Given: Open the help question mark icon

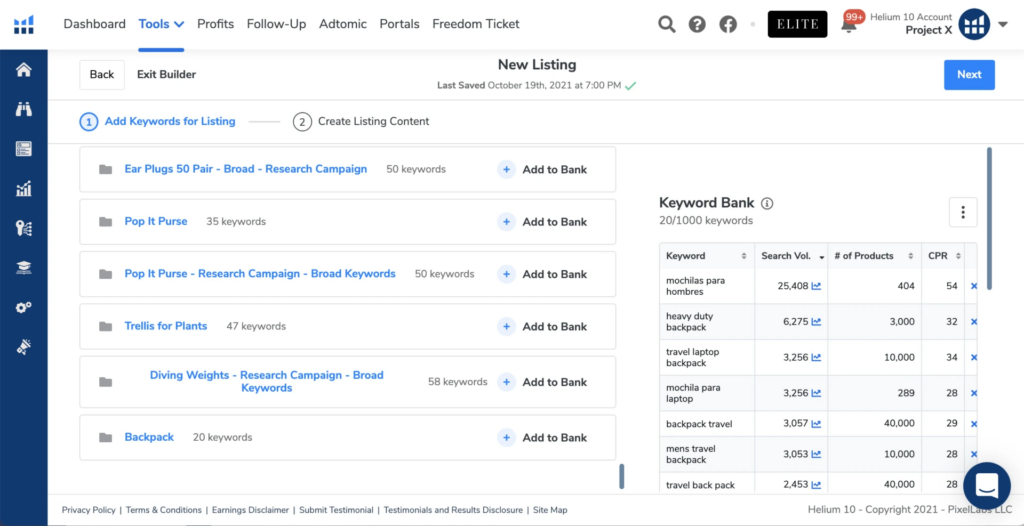Looking at the screenshot, I should tap(697, 24).
